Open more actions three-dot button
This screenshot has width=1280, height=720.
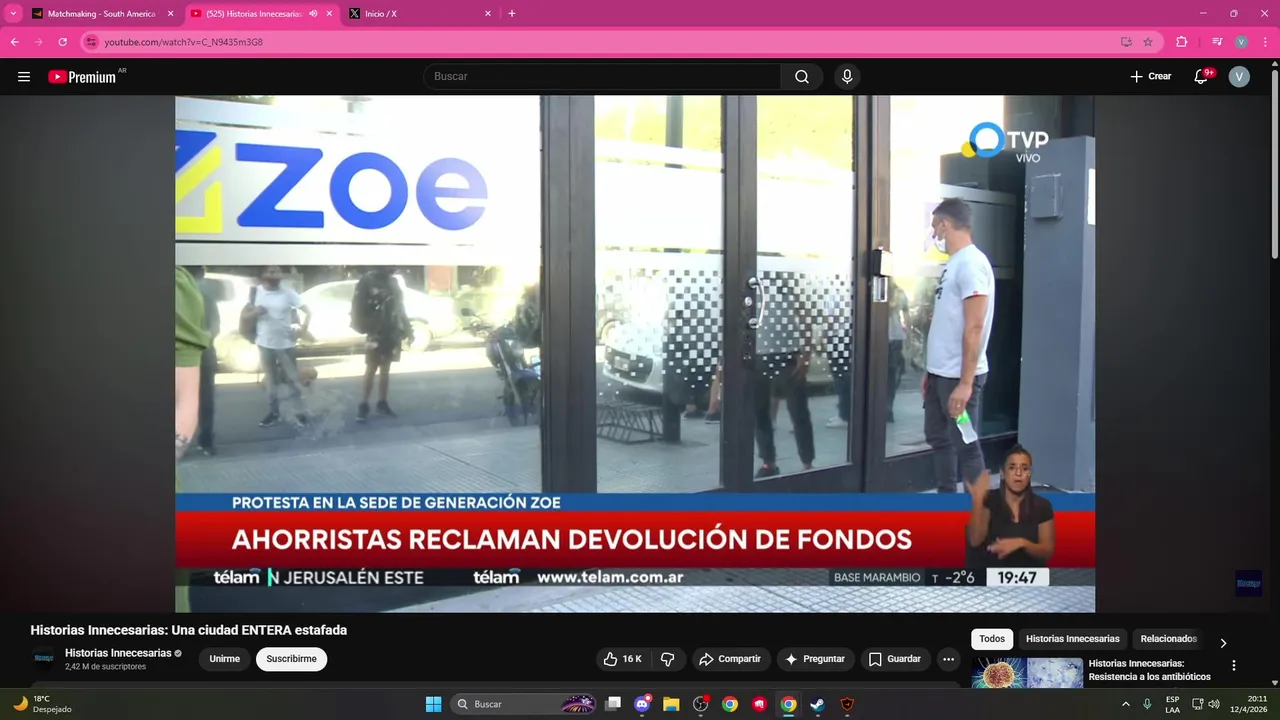[948, 659]
